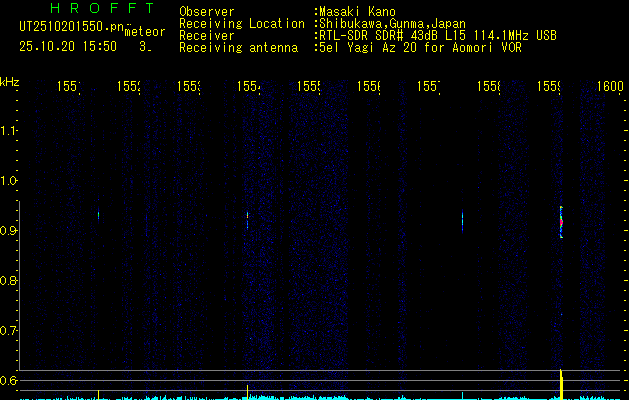Click the Observer field label

(207, 12)
